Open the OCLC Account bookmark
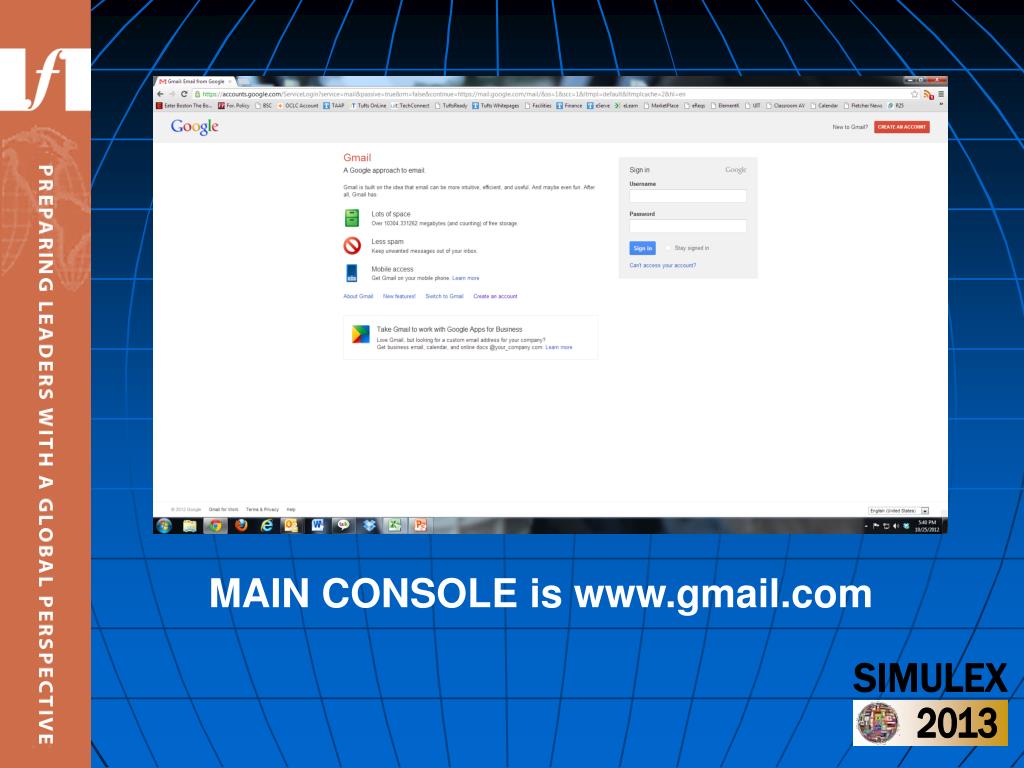Screen dimensions: 1024x768 point(298,105)
